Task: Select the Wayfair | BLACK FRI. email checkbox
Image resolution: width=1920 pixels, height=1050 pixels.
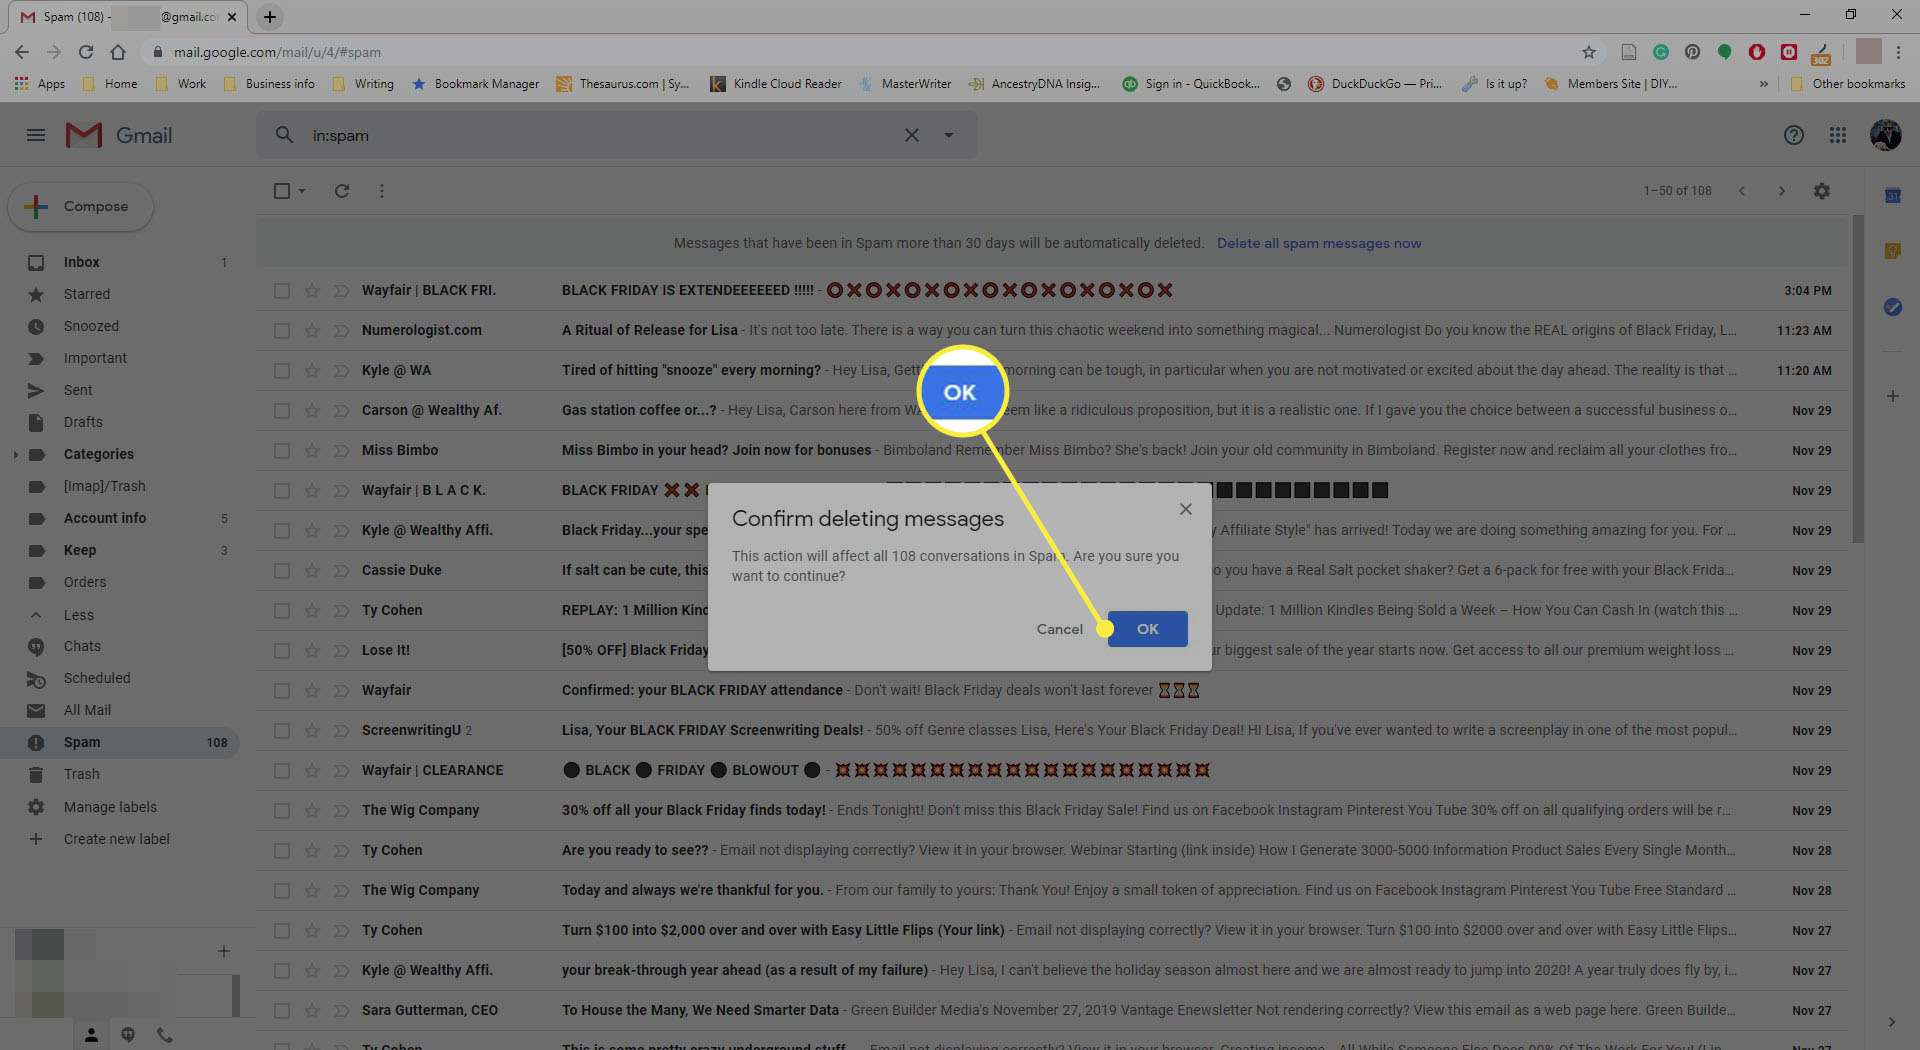Action: 282,291
